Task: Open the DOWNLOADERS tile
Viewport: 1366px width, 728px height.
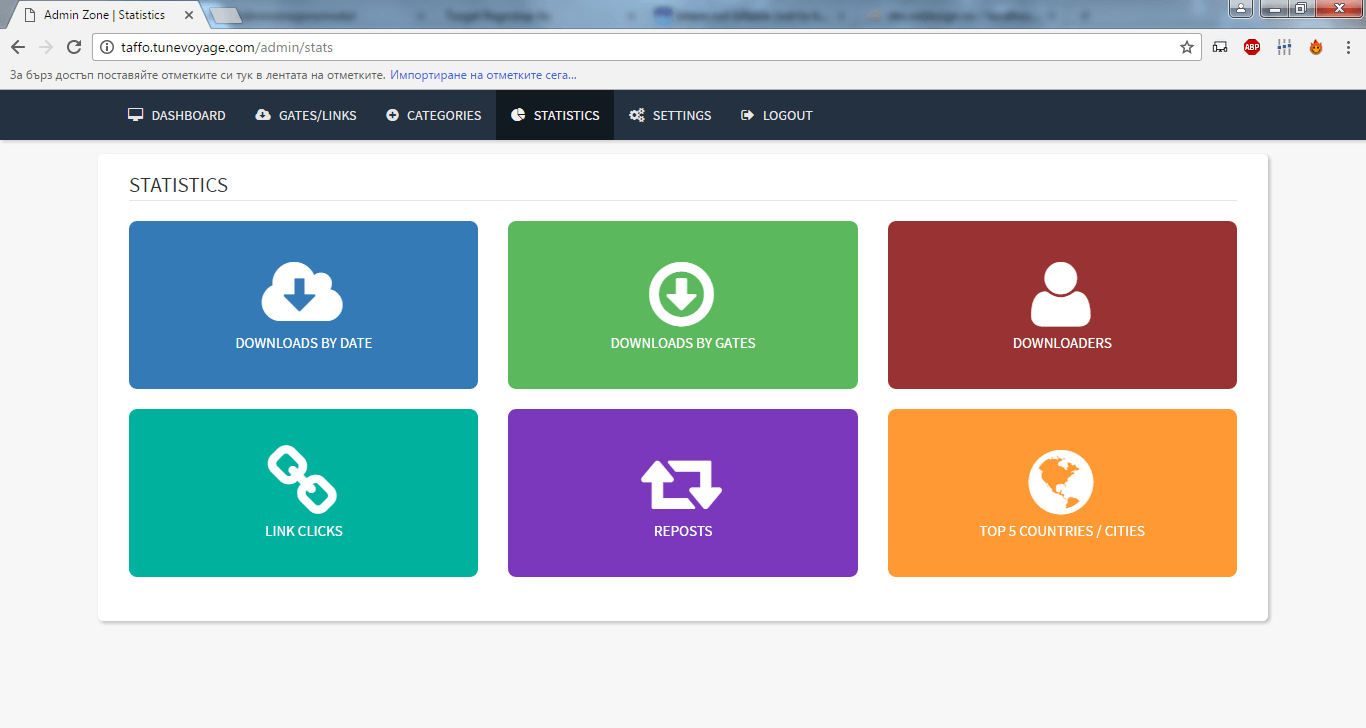Action: click(x=1062, y=305)
